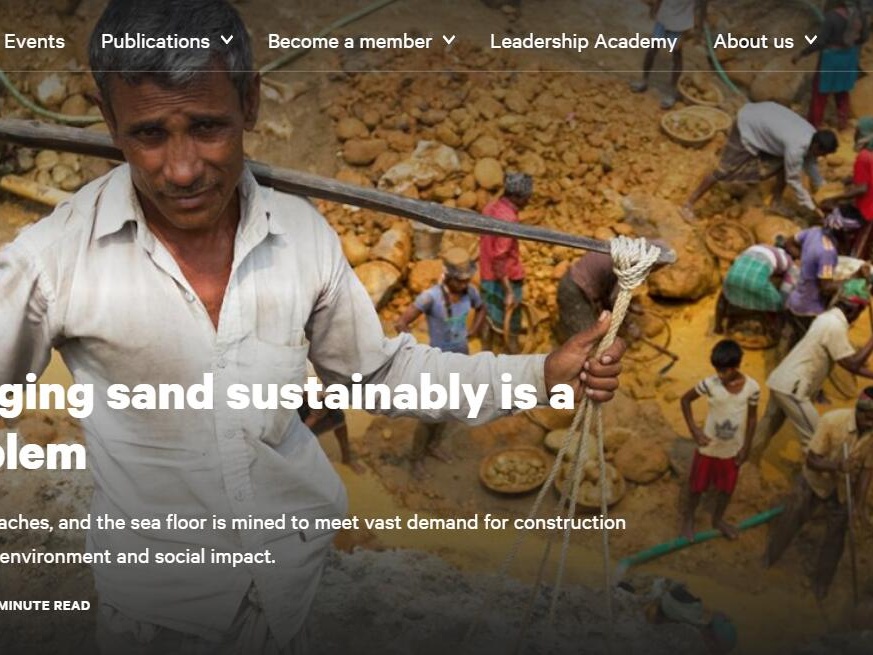
Task: Click the knotted rope on the pole
Action: [x=633, y=263]
